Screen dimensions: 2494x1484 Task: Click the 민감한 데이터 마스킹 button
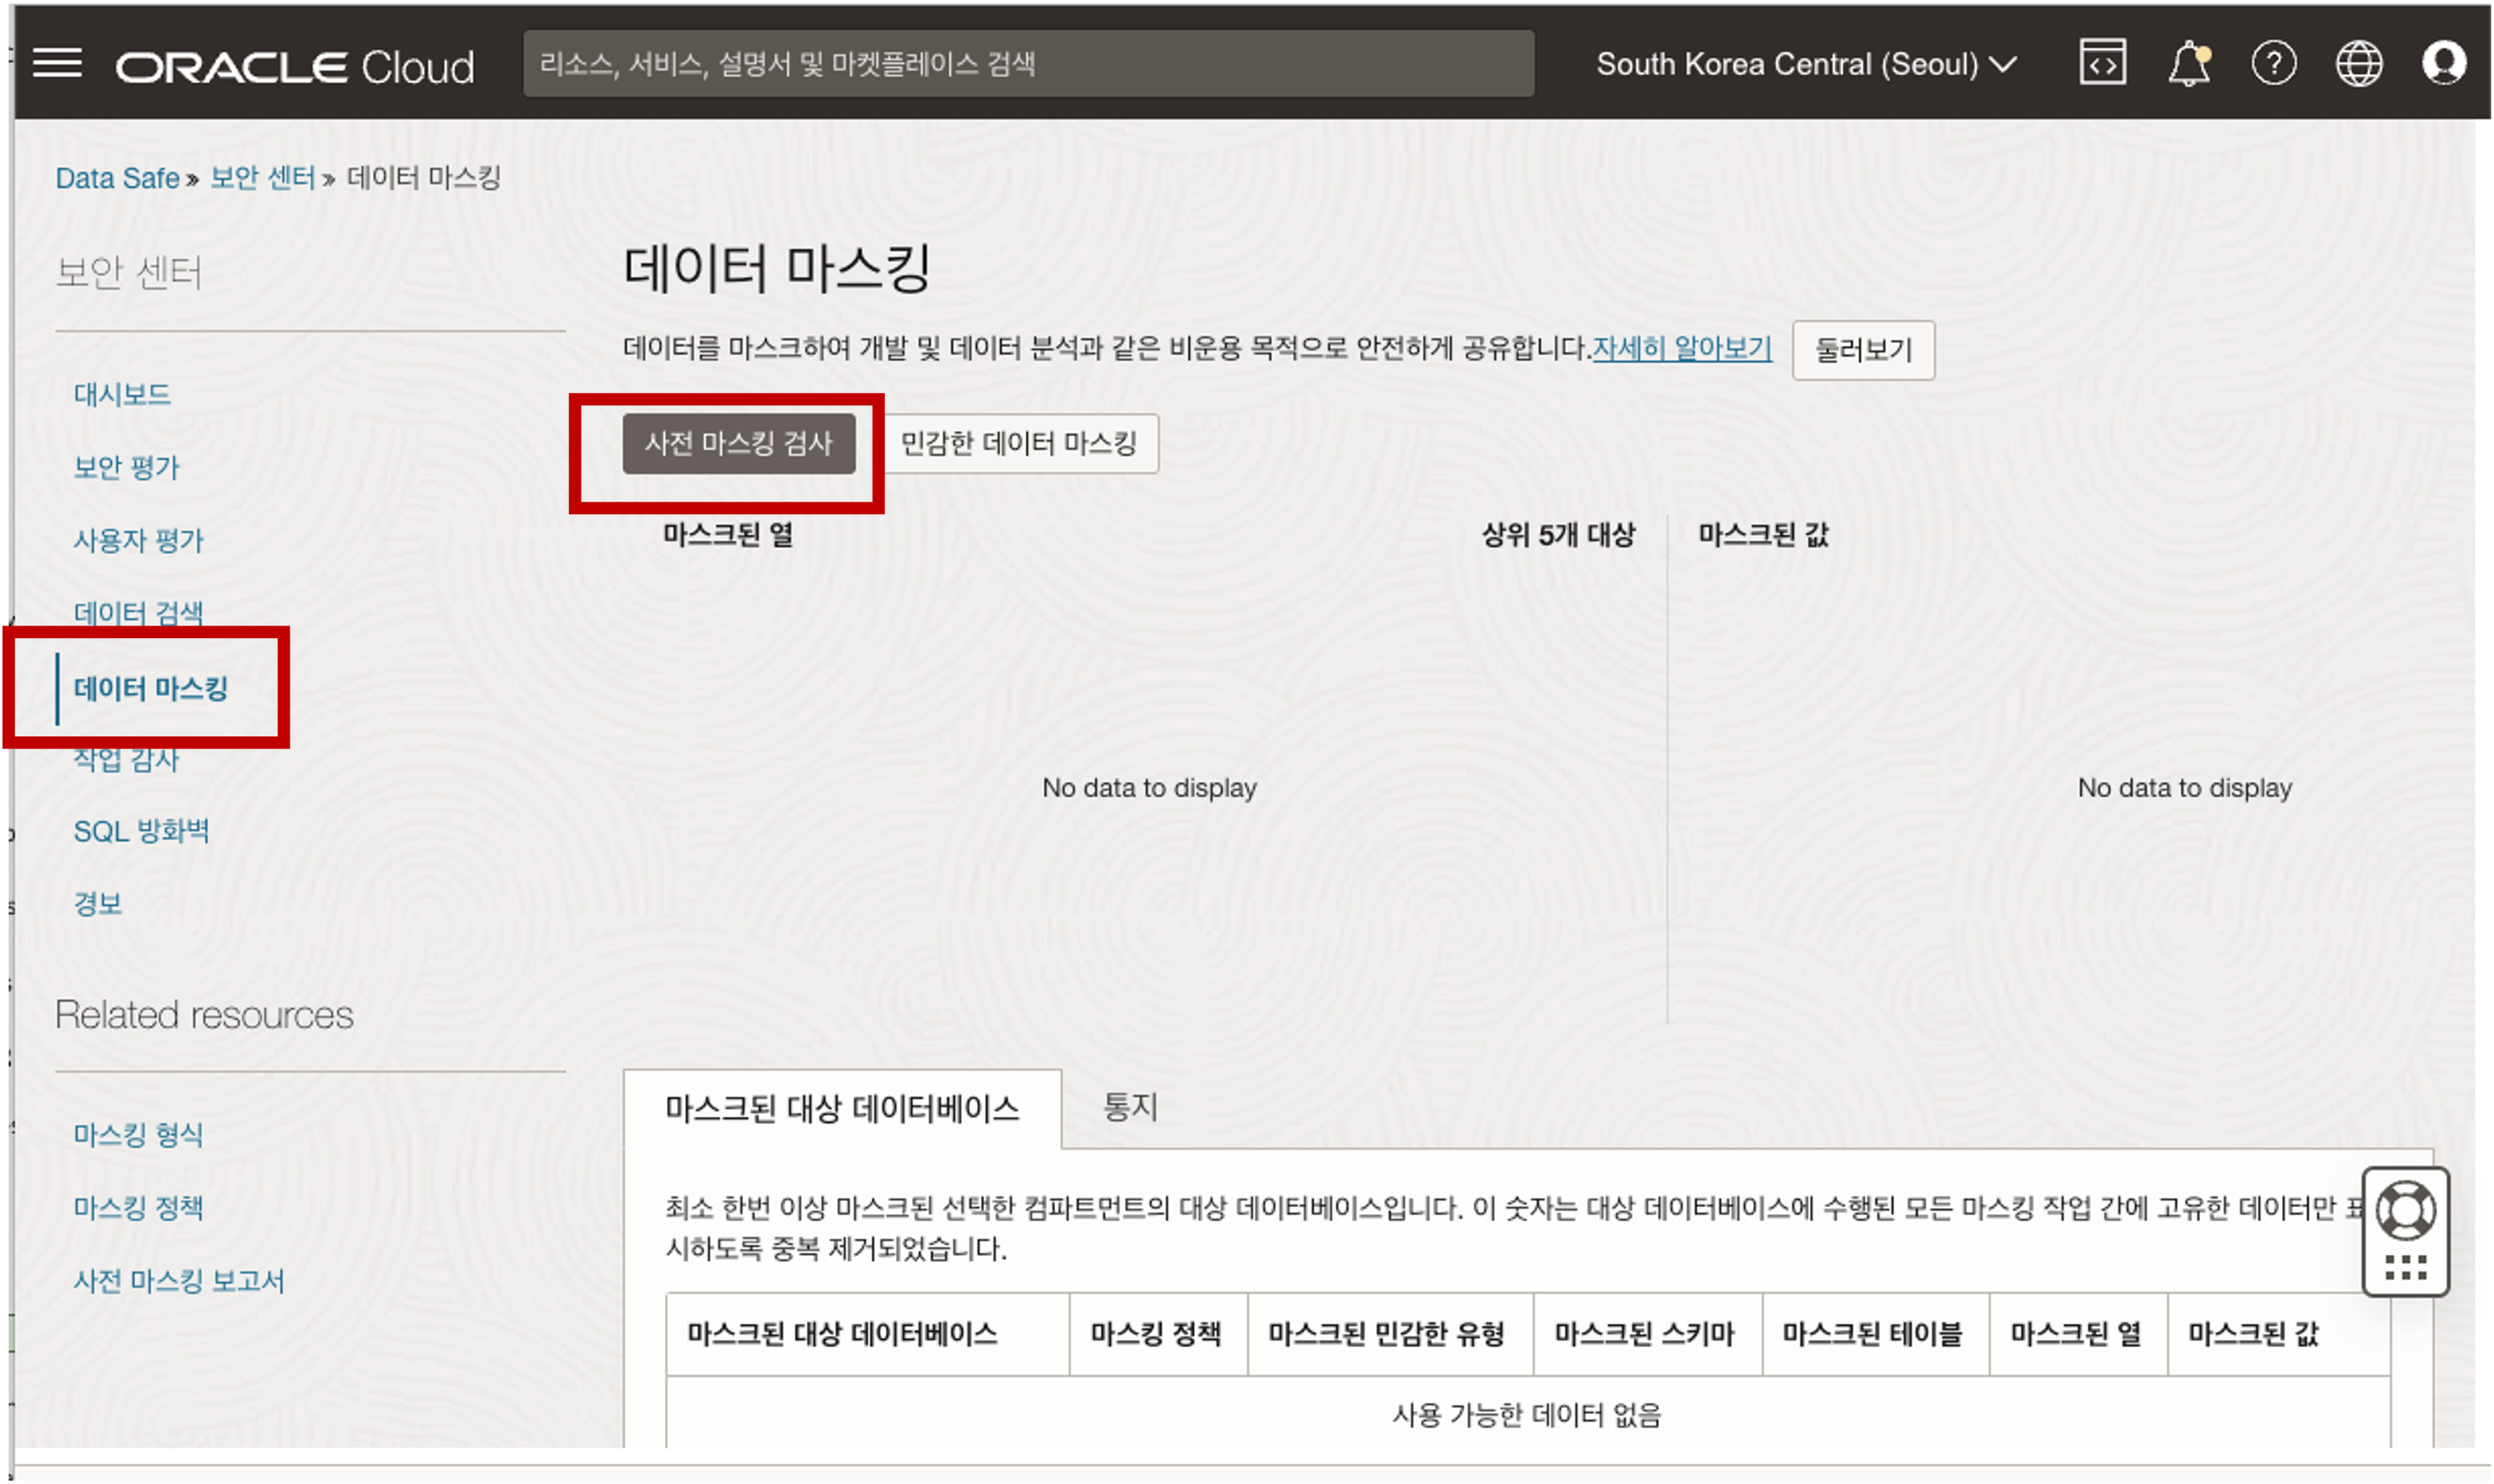(x=1017, y=443)
